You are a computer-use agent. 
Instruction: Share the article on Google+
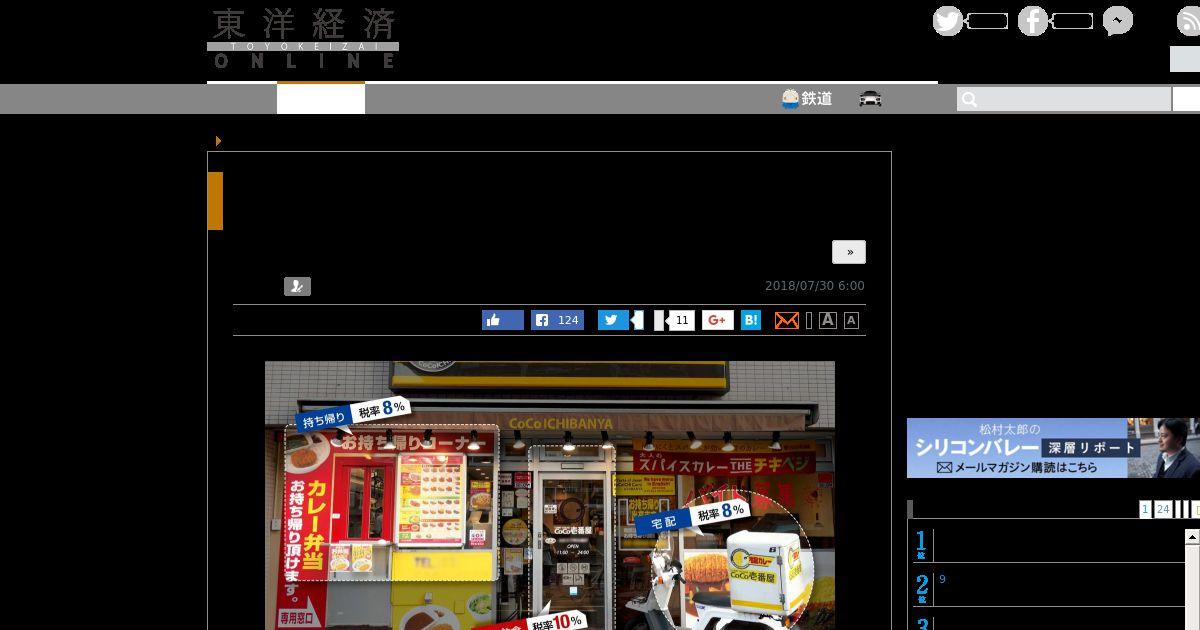pos(718,320)
